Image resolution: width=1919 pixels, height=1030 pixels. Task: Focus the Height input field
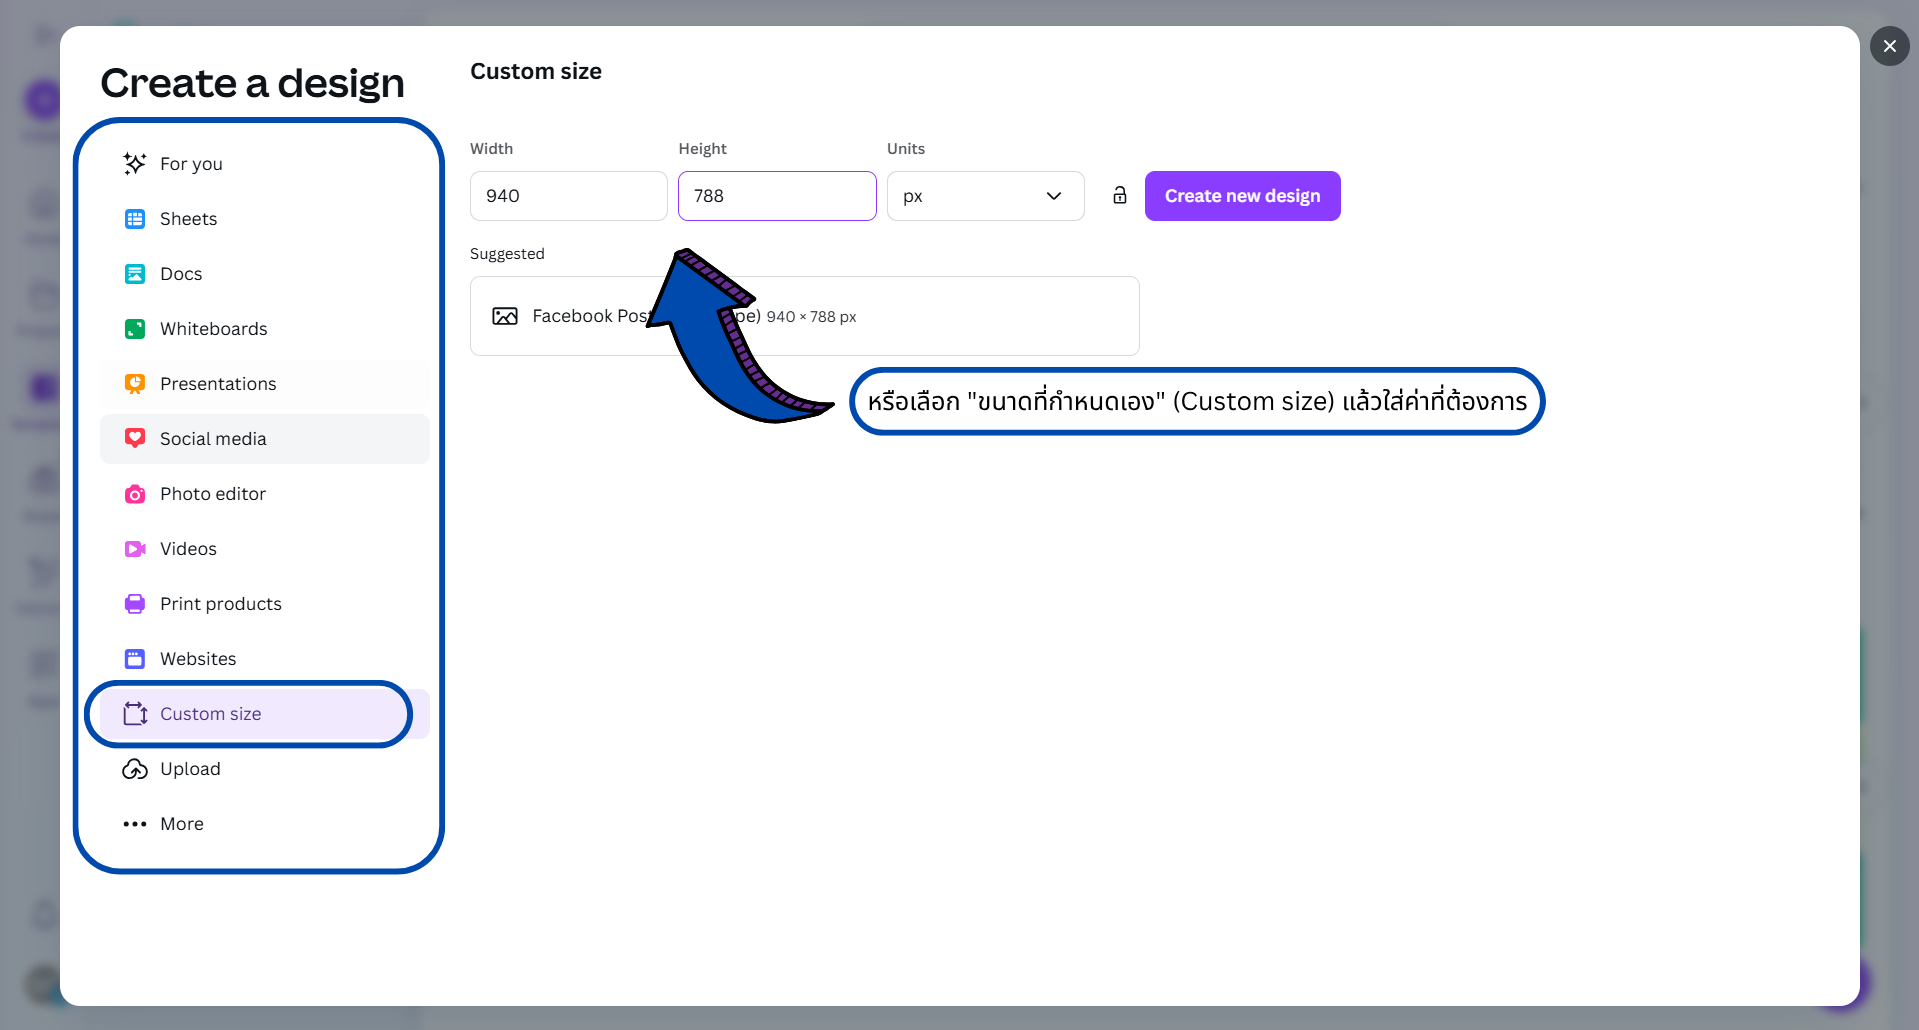776,196
